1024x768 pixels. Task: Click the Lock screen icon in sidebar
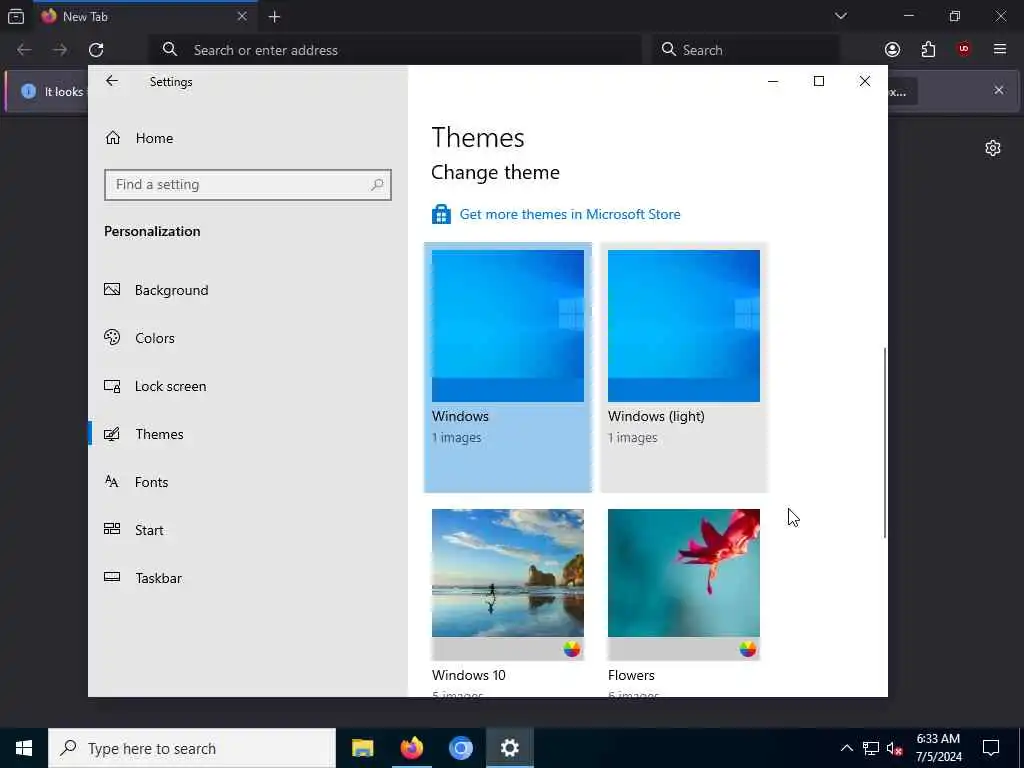pos(112,386)
